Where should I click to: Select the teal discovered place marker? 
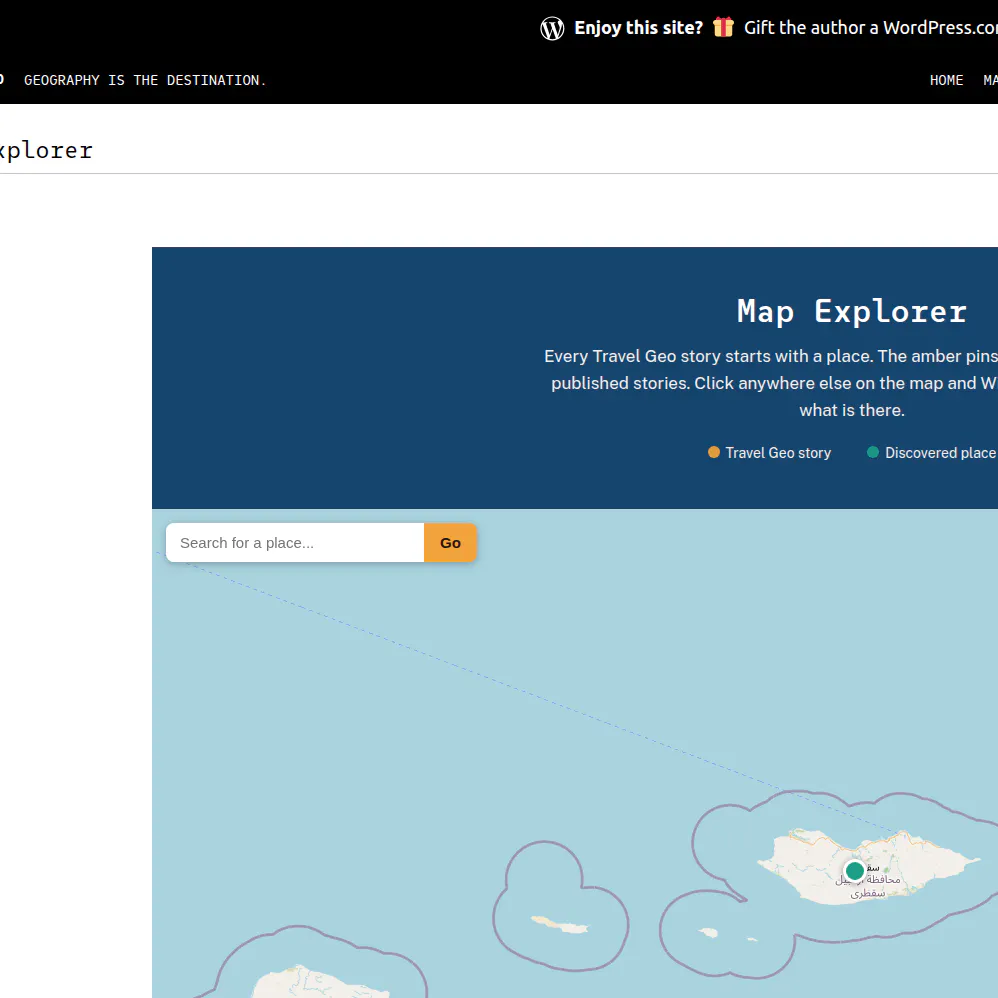click(854, 870)
